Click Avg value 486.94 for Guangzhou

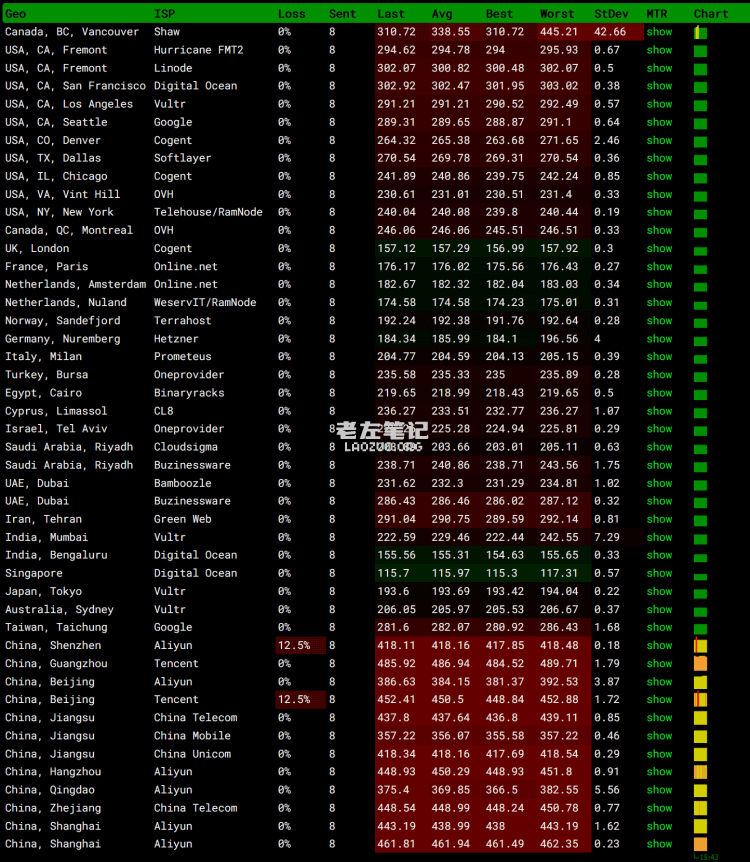(x=450, y=664)
